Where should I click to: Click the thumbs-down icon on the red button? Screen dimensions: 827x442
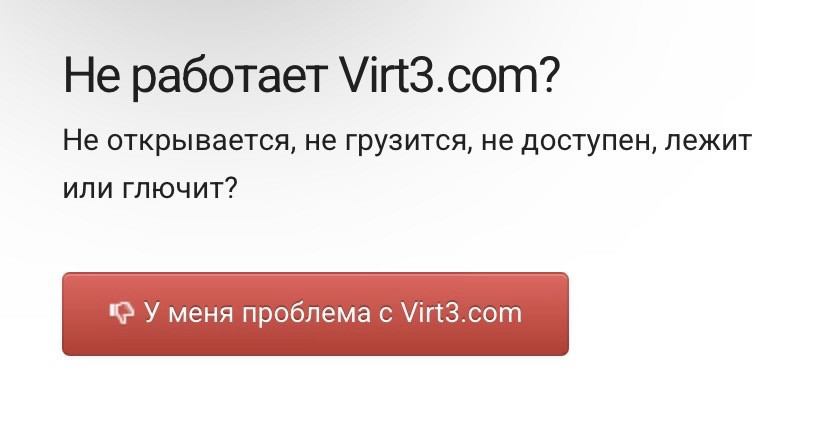click(x=122, y=313)
